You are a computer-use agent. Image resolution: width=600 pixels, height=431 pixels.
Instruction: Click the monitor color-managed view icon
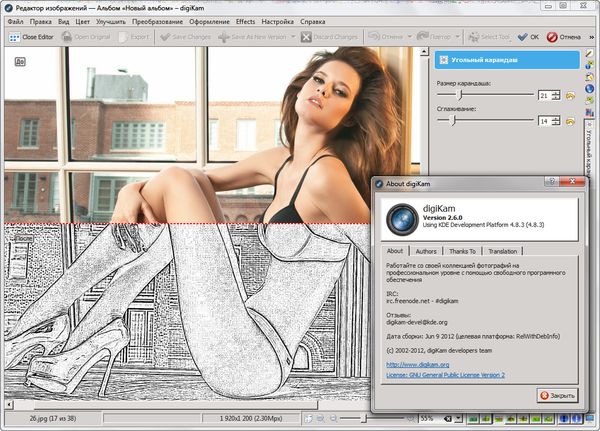pyautogui.click(x=590, y=419)
